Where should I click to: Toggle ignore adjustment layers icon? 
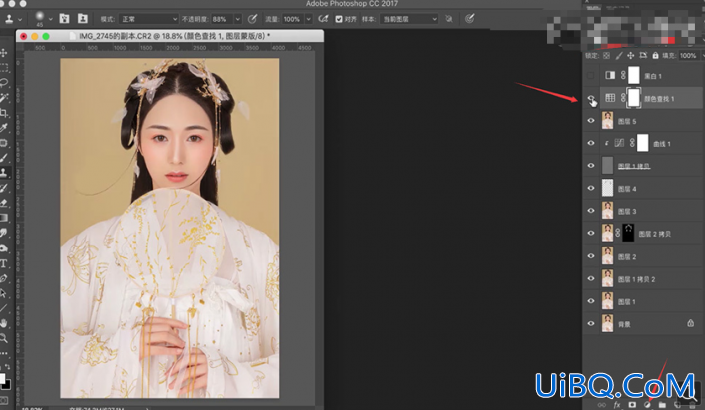[449, 19]
